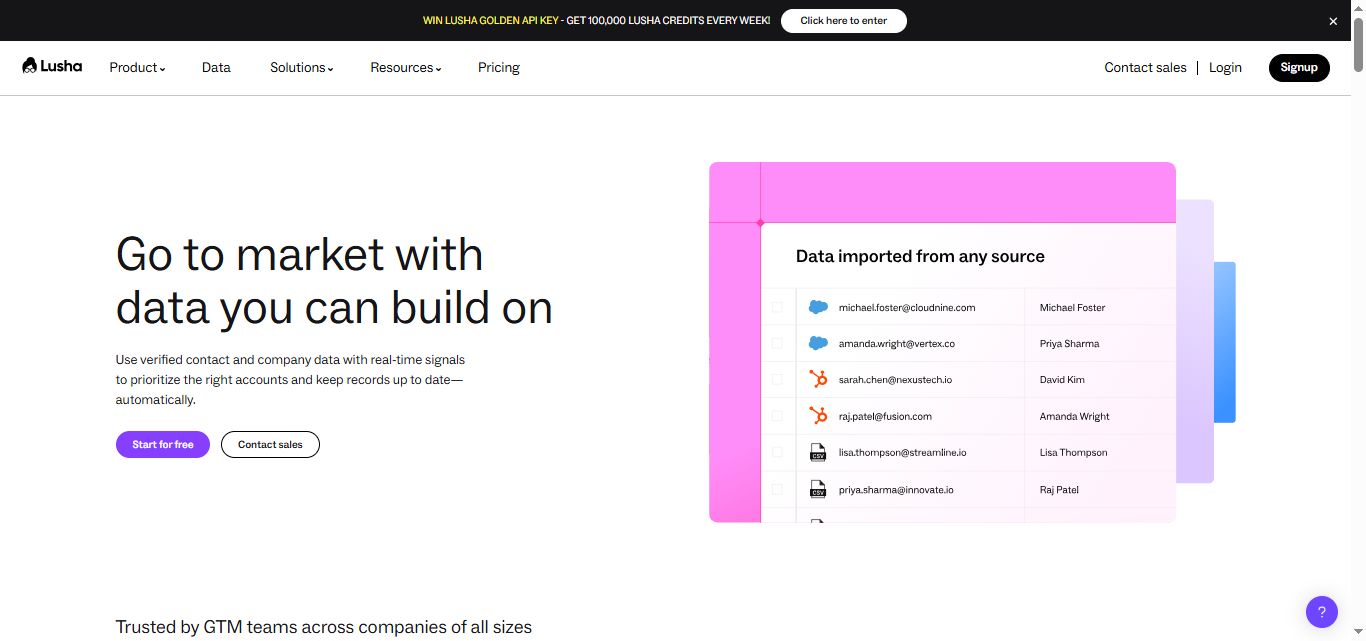
Task: Open the Data menu item
Action: (x=216, y=67)
